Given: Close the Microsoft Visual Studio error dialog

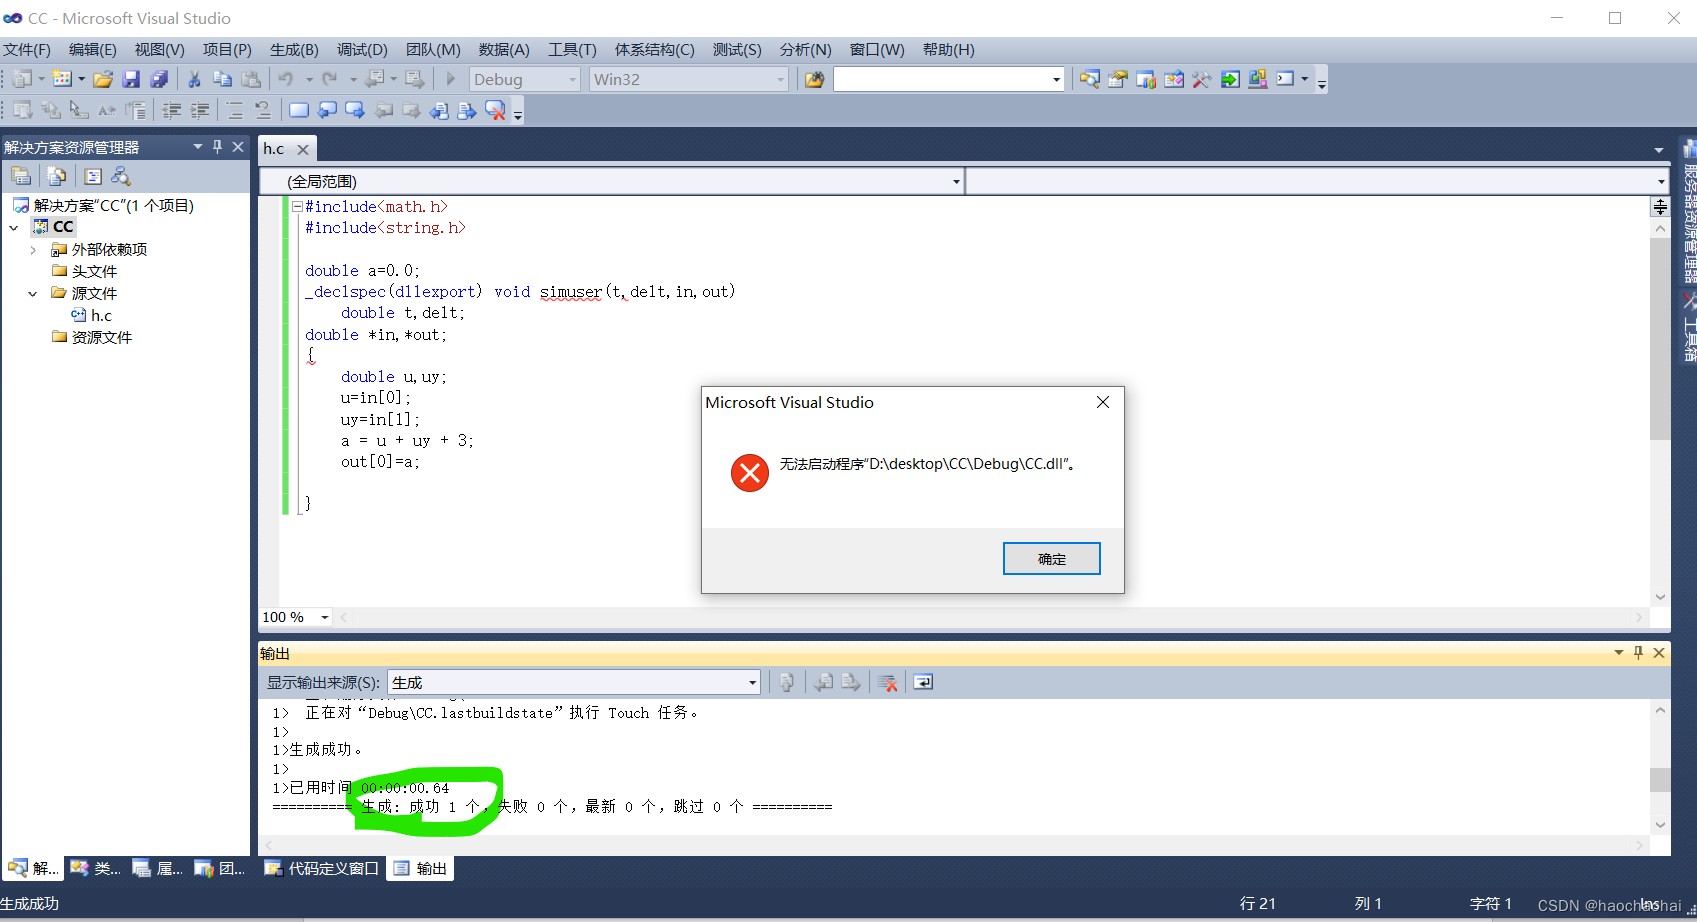Looking at the screenshot, I should (x=1103, y=402).
